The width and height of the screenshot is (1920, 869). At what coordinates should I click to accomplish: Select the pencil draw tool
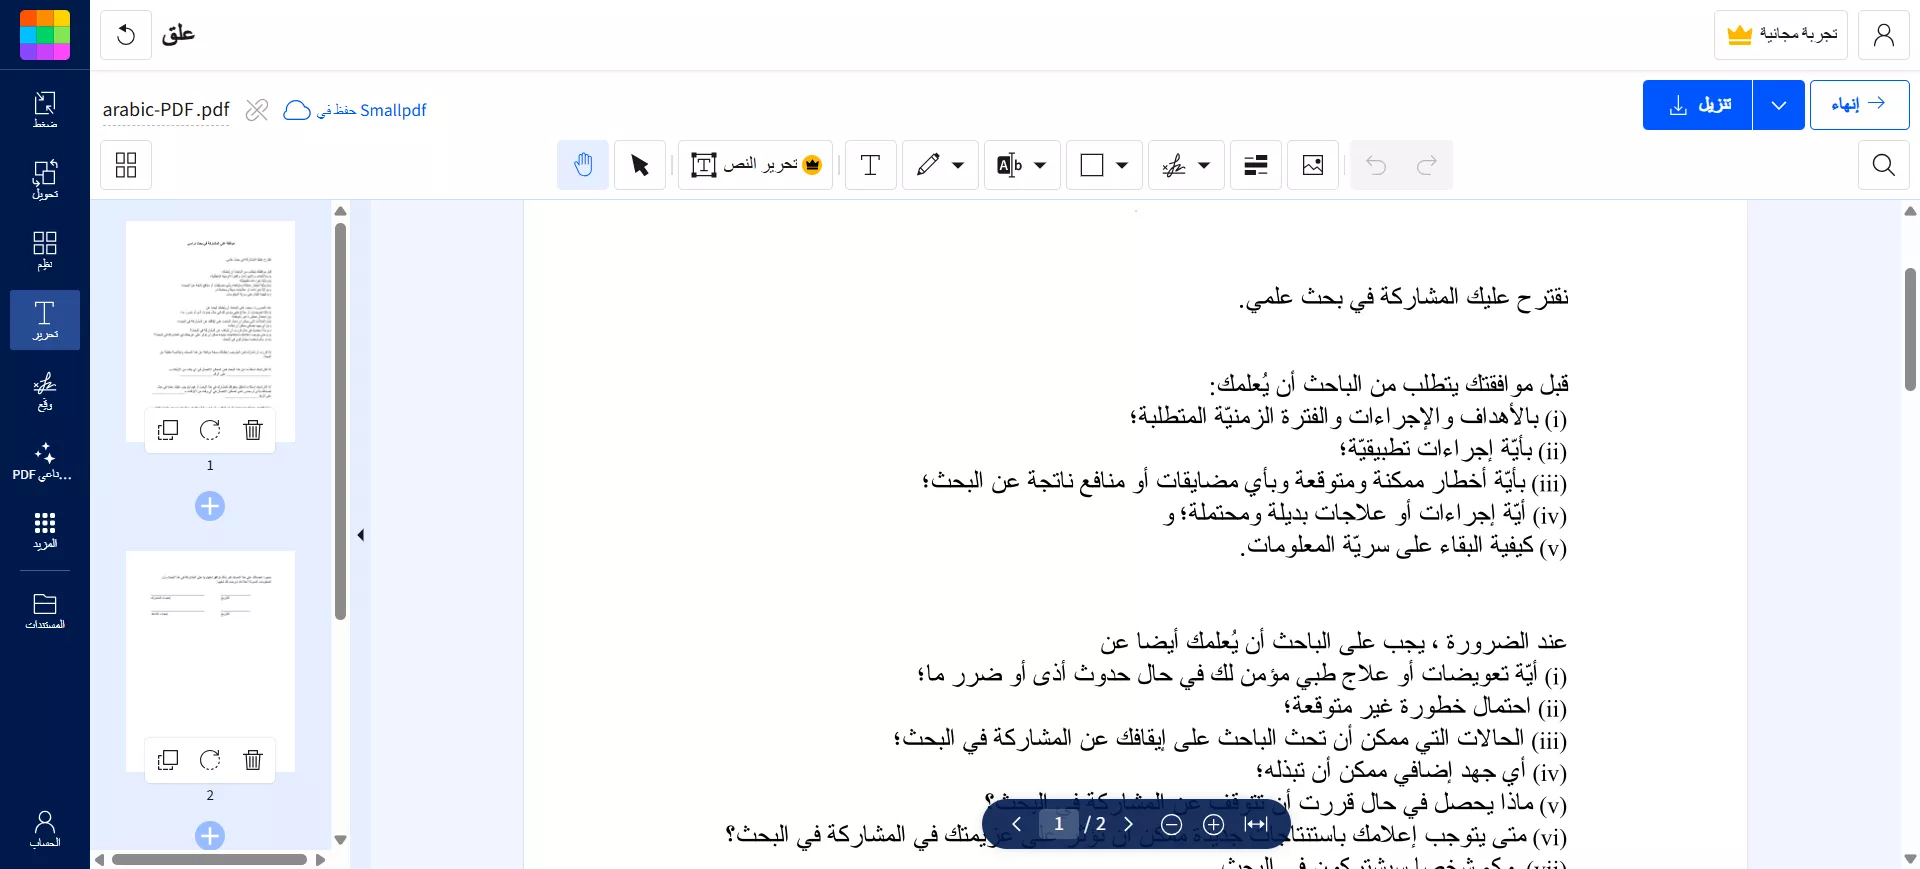928,165
